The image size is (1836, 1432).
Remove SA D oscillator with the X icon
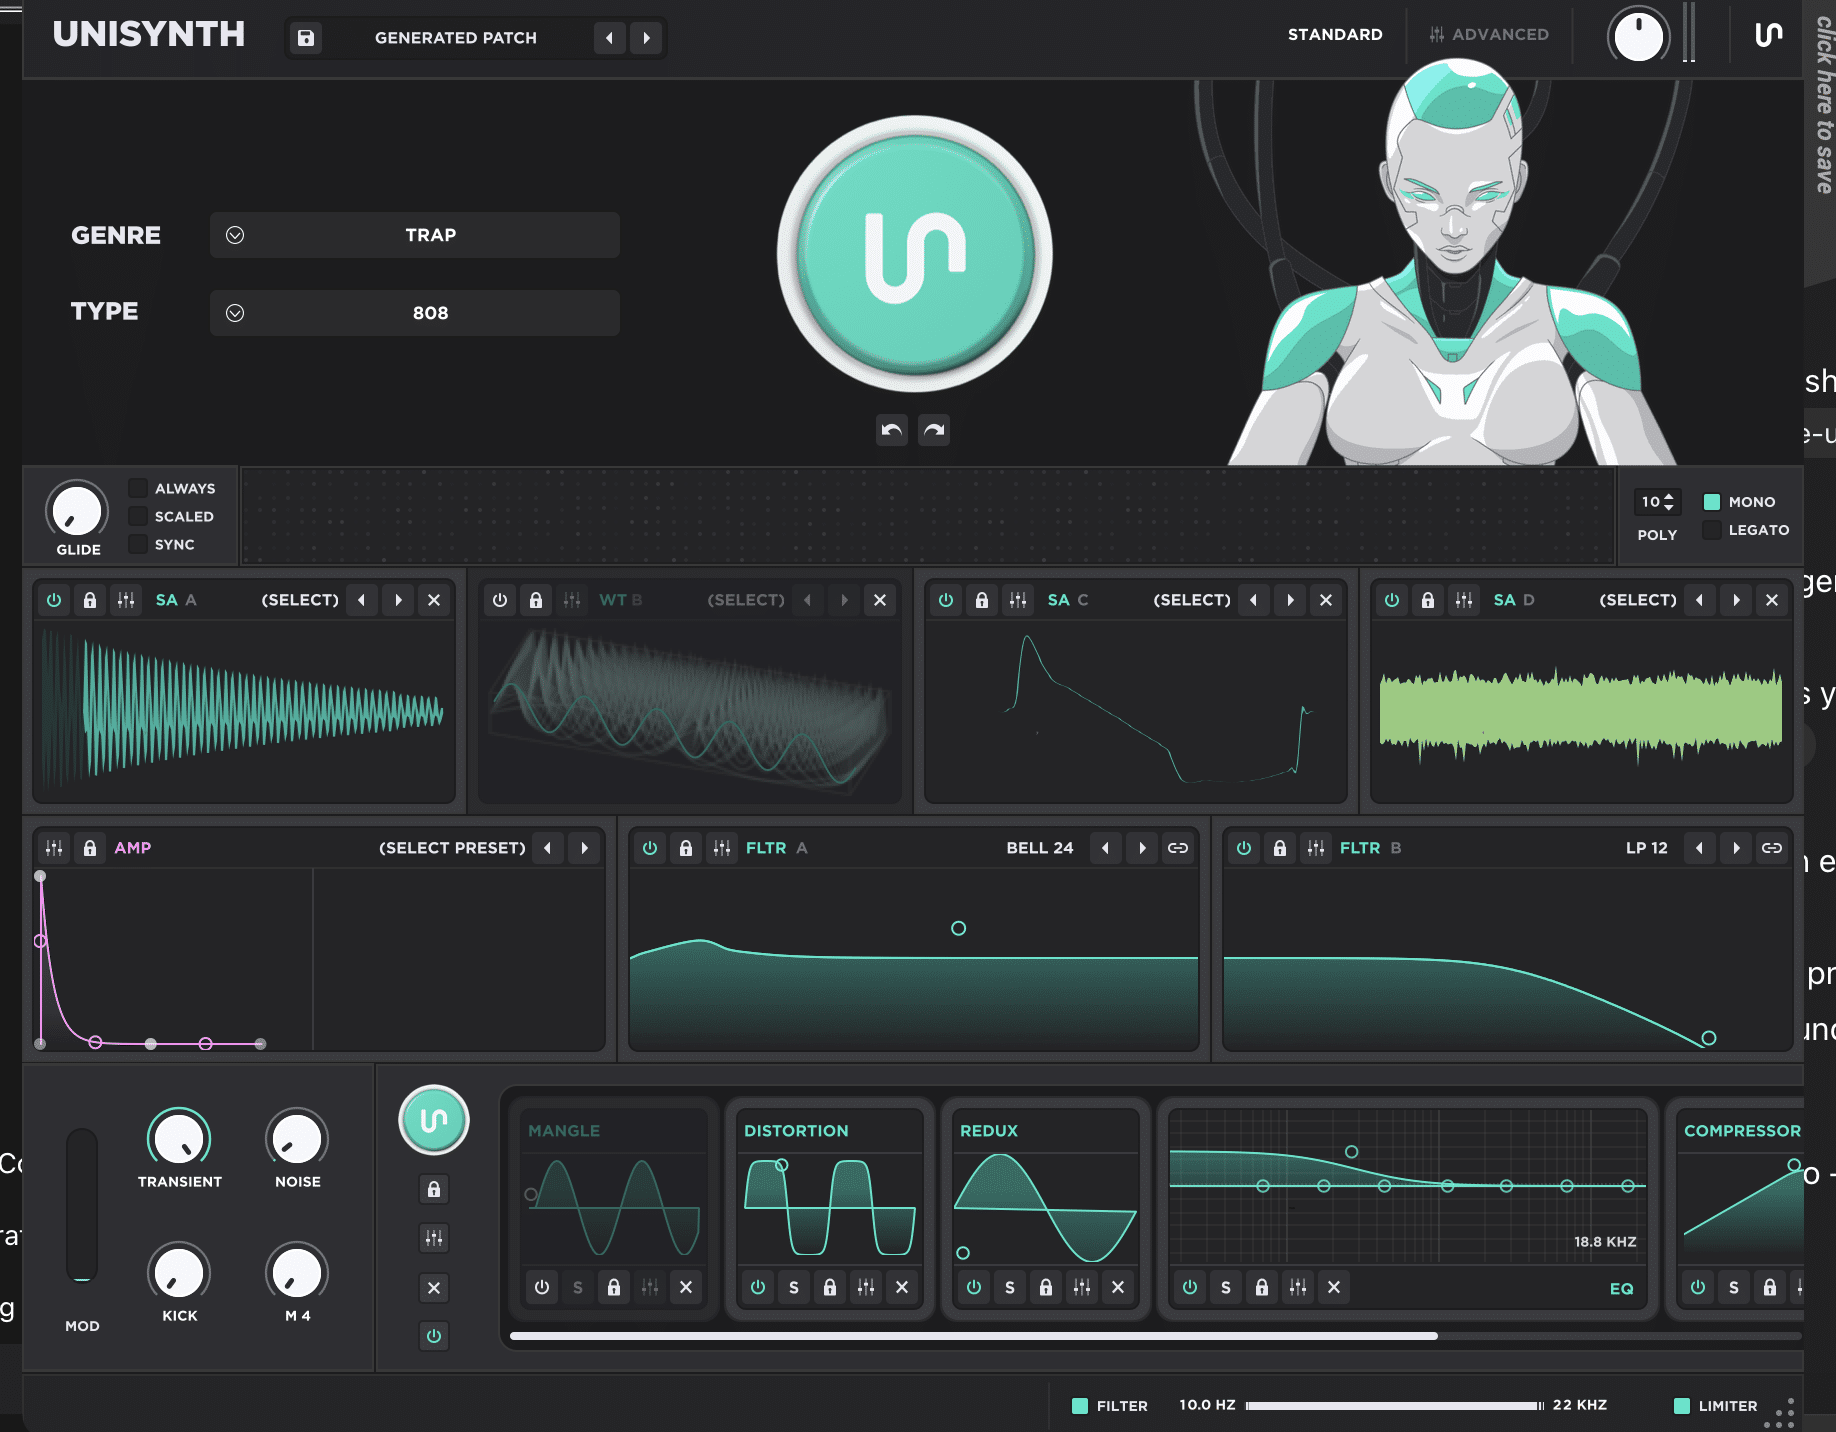point(1772,600)
